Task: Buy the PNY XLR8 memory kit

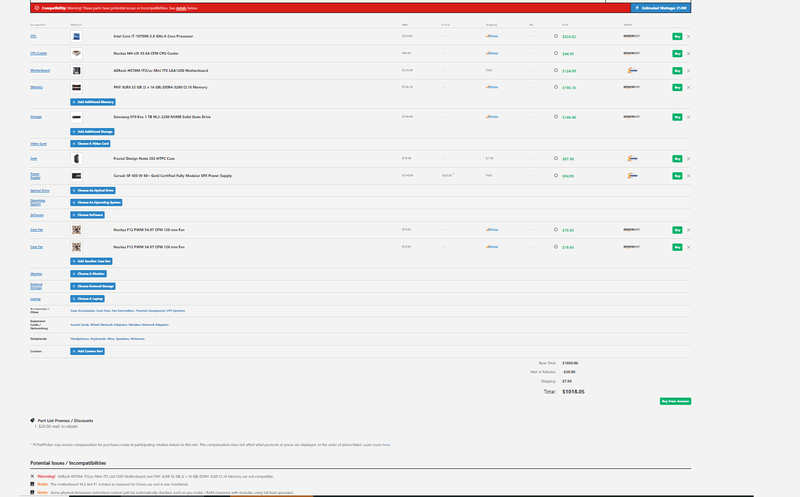Action: (x=677, y=88)
